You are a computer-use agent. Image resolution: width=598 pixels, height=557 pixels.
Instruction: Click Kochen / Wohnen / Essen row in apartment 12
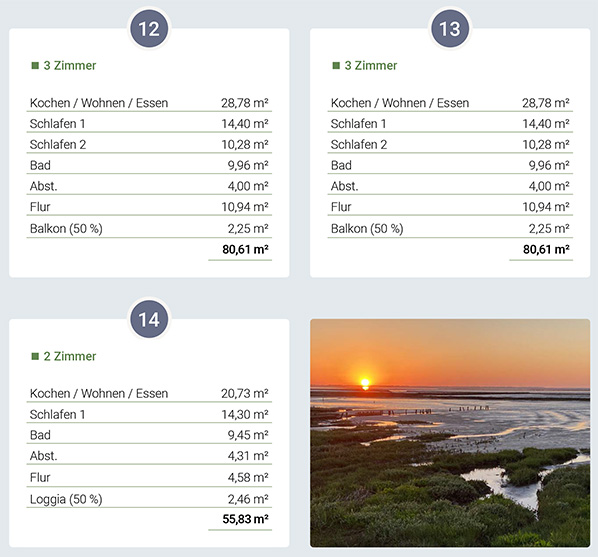pyautogui.click(x=149, y=103)
